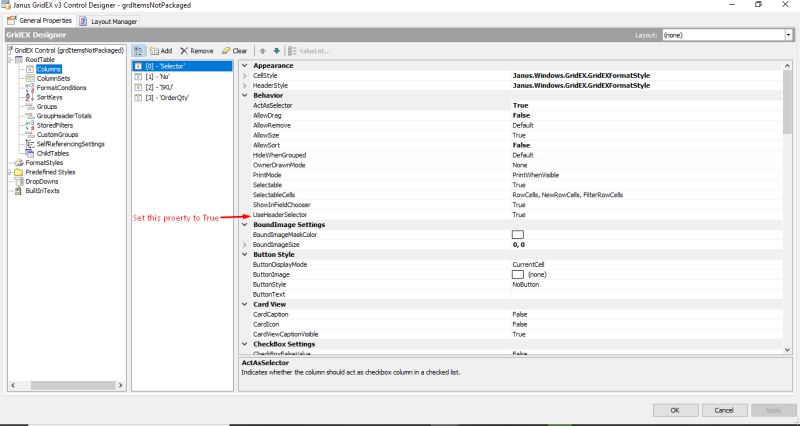800x426 pixels.
Task: Click the ButtonStyle NoButton value
Action: pyautogui.click(x=526, y=284)
